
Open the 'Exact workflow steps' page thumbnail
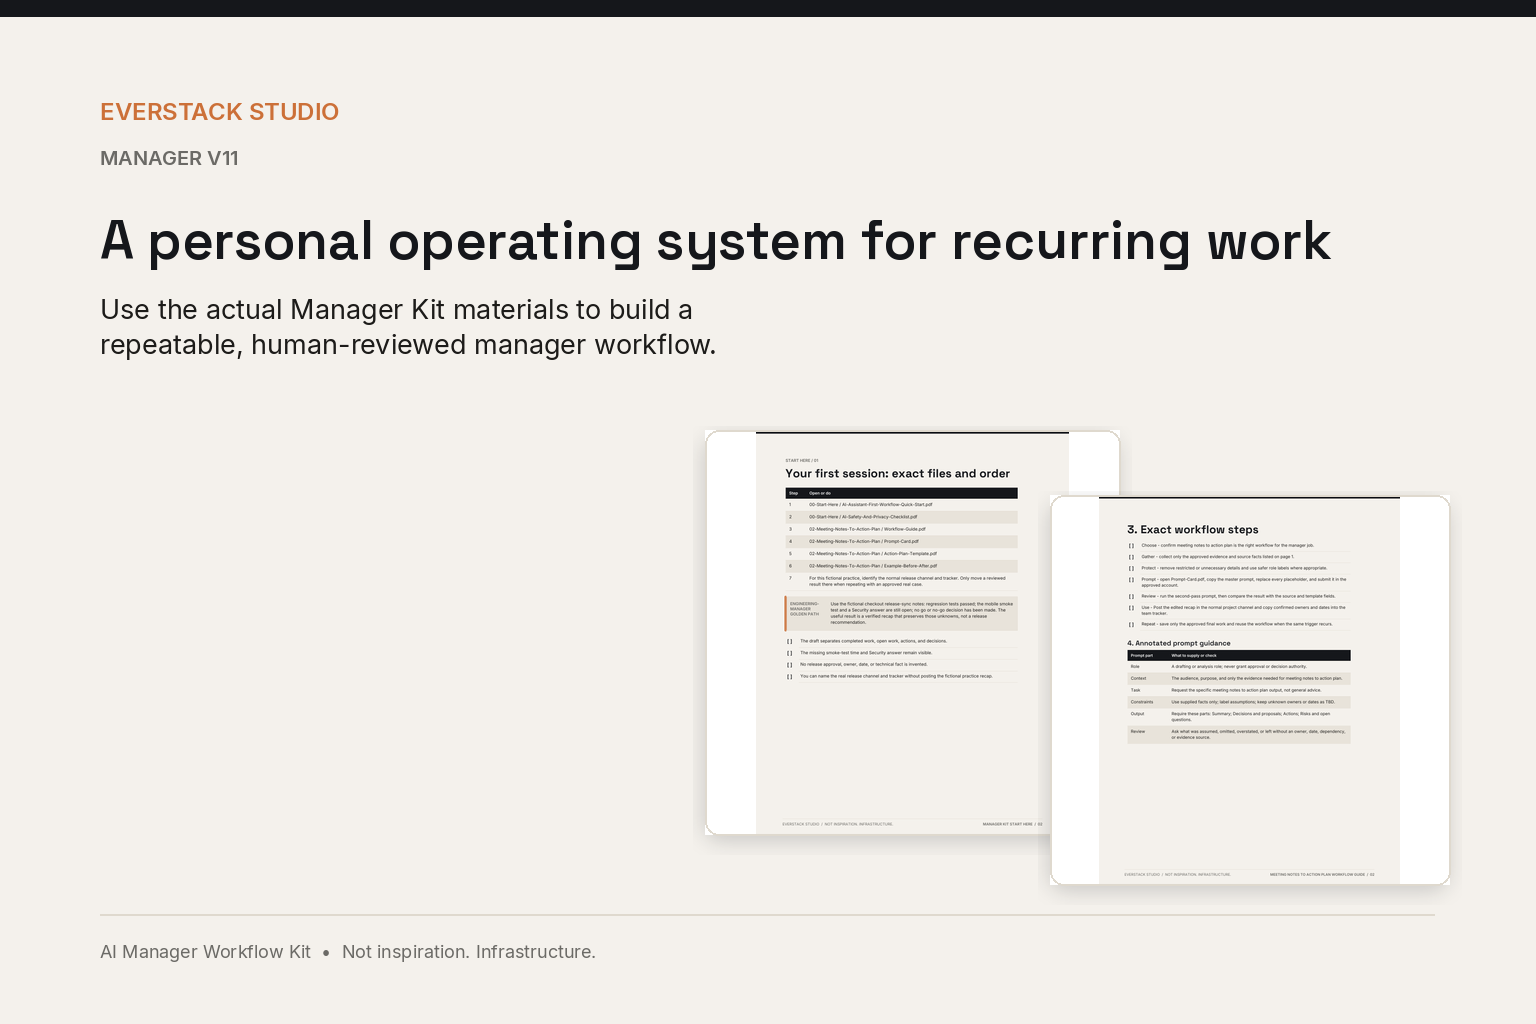[x=1249, y=690]
